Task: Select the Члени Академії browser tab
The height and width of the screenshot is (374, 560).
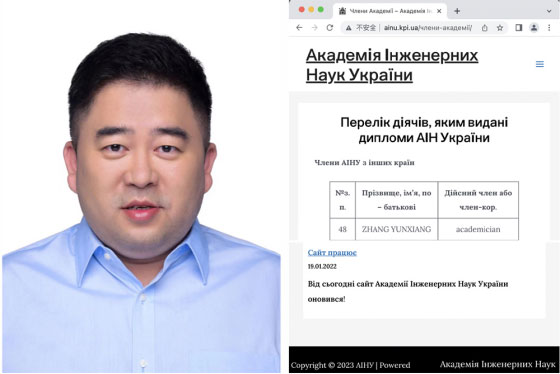Action: pos(390,11)
